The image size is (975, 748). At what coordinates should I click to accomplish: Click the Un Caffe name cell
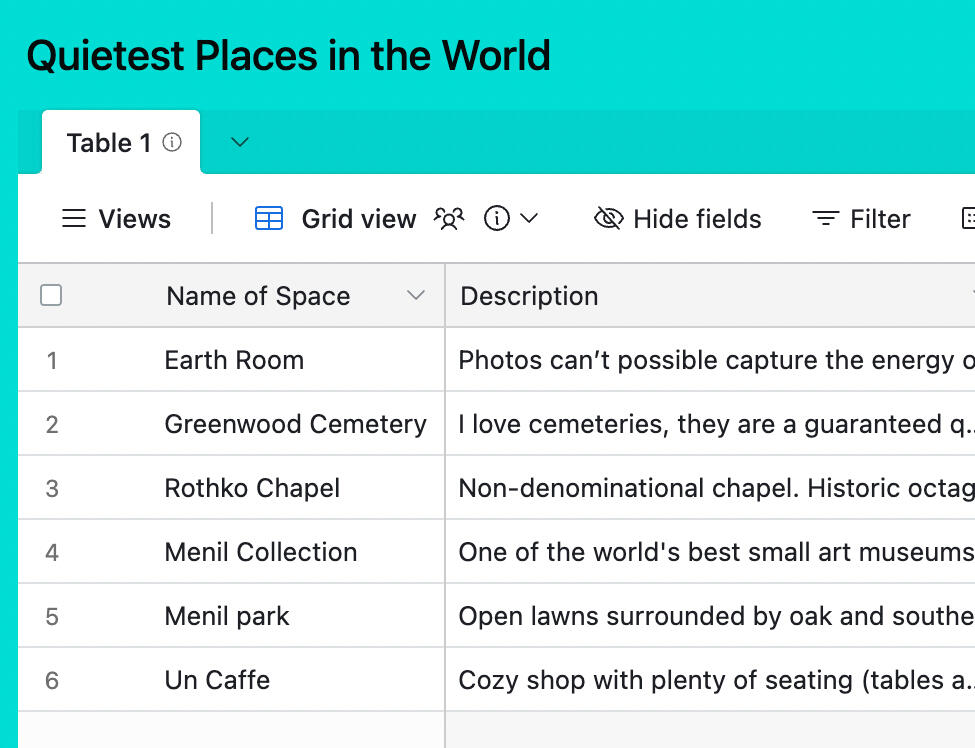[217, 680]
